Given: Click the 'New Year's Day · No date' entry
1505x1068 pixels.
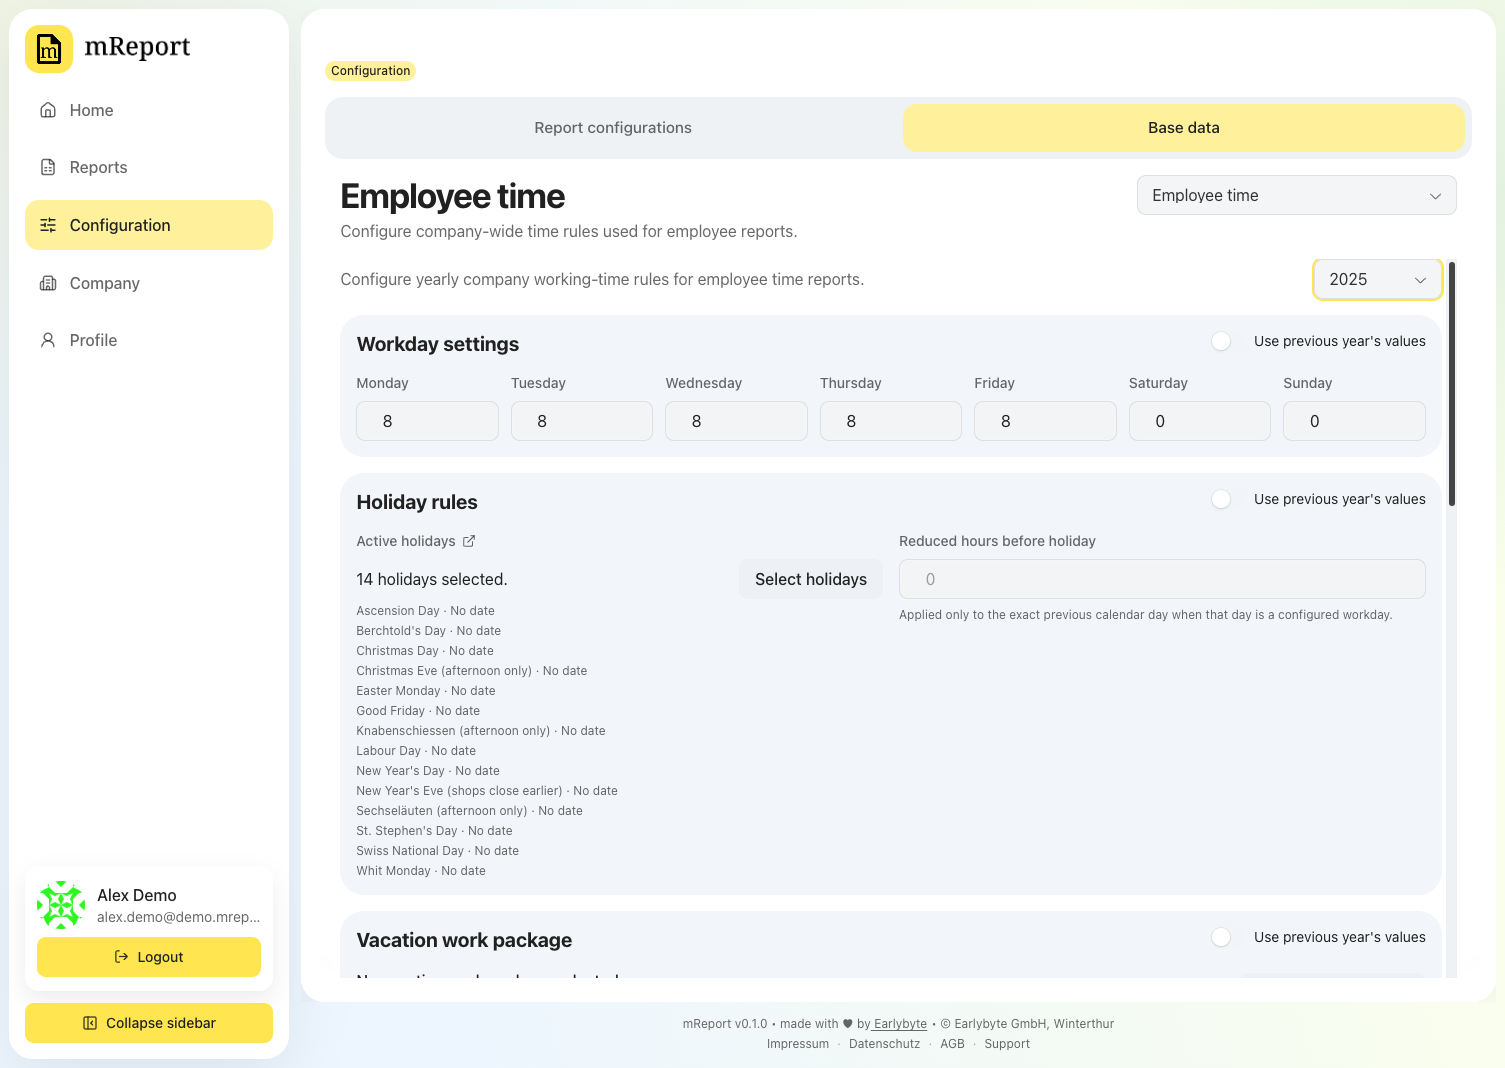Looking at the screenshot, I should tap(428, 771).
